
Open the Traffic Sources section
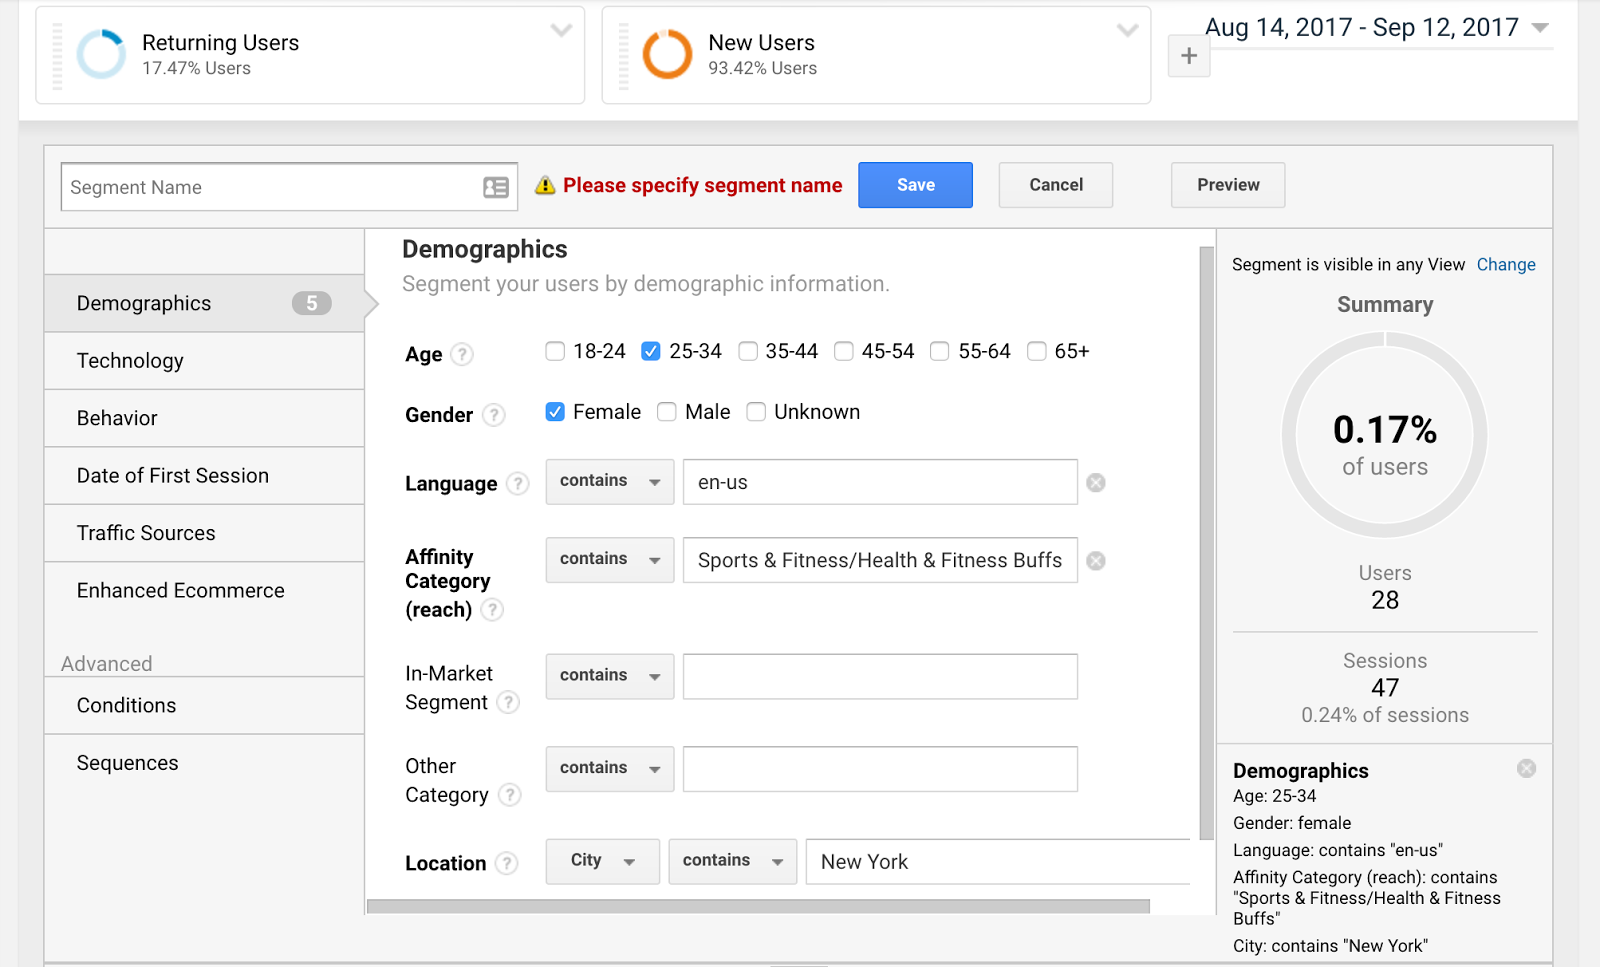204,533
